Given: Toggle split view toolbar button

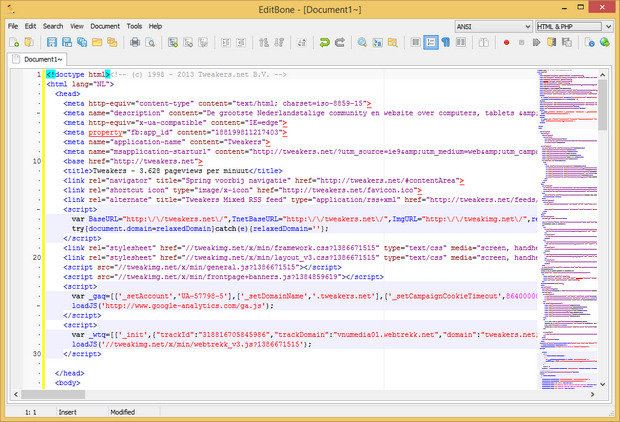Looking at the screenshot, I should coord(484,42).
